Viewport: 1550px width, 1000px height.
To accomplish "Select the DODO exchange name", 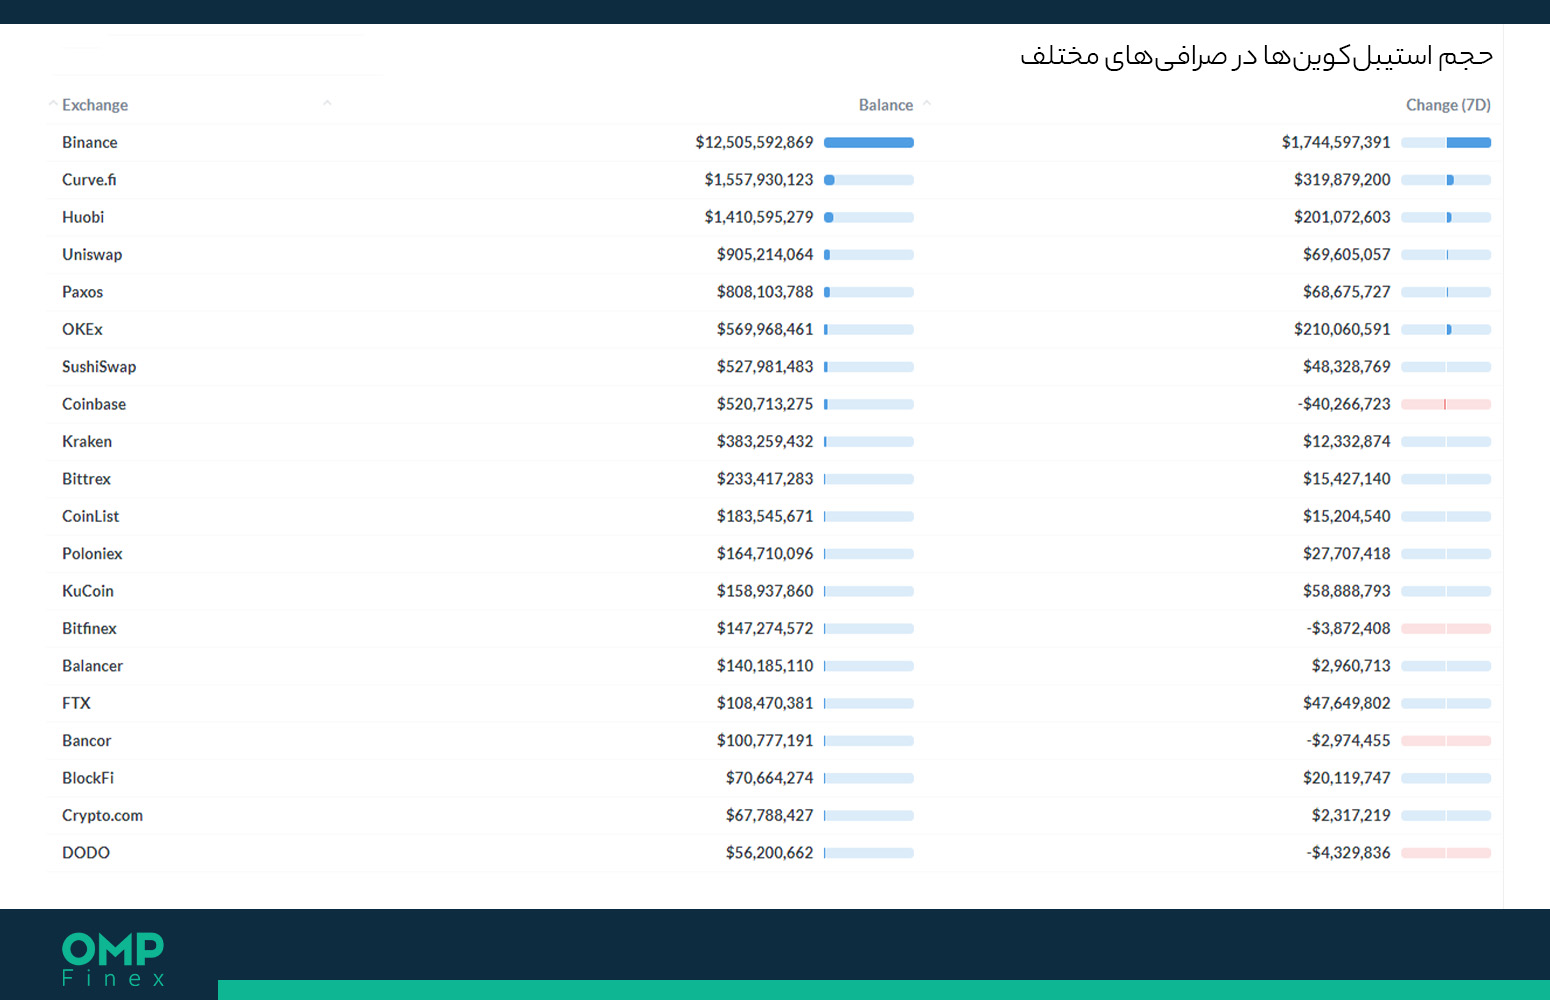I will 86,853.
